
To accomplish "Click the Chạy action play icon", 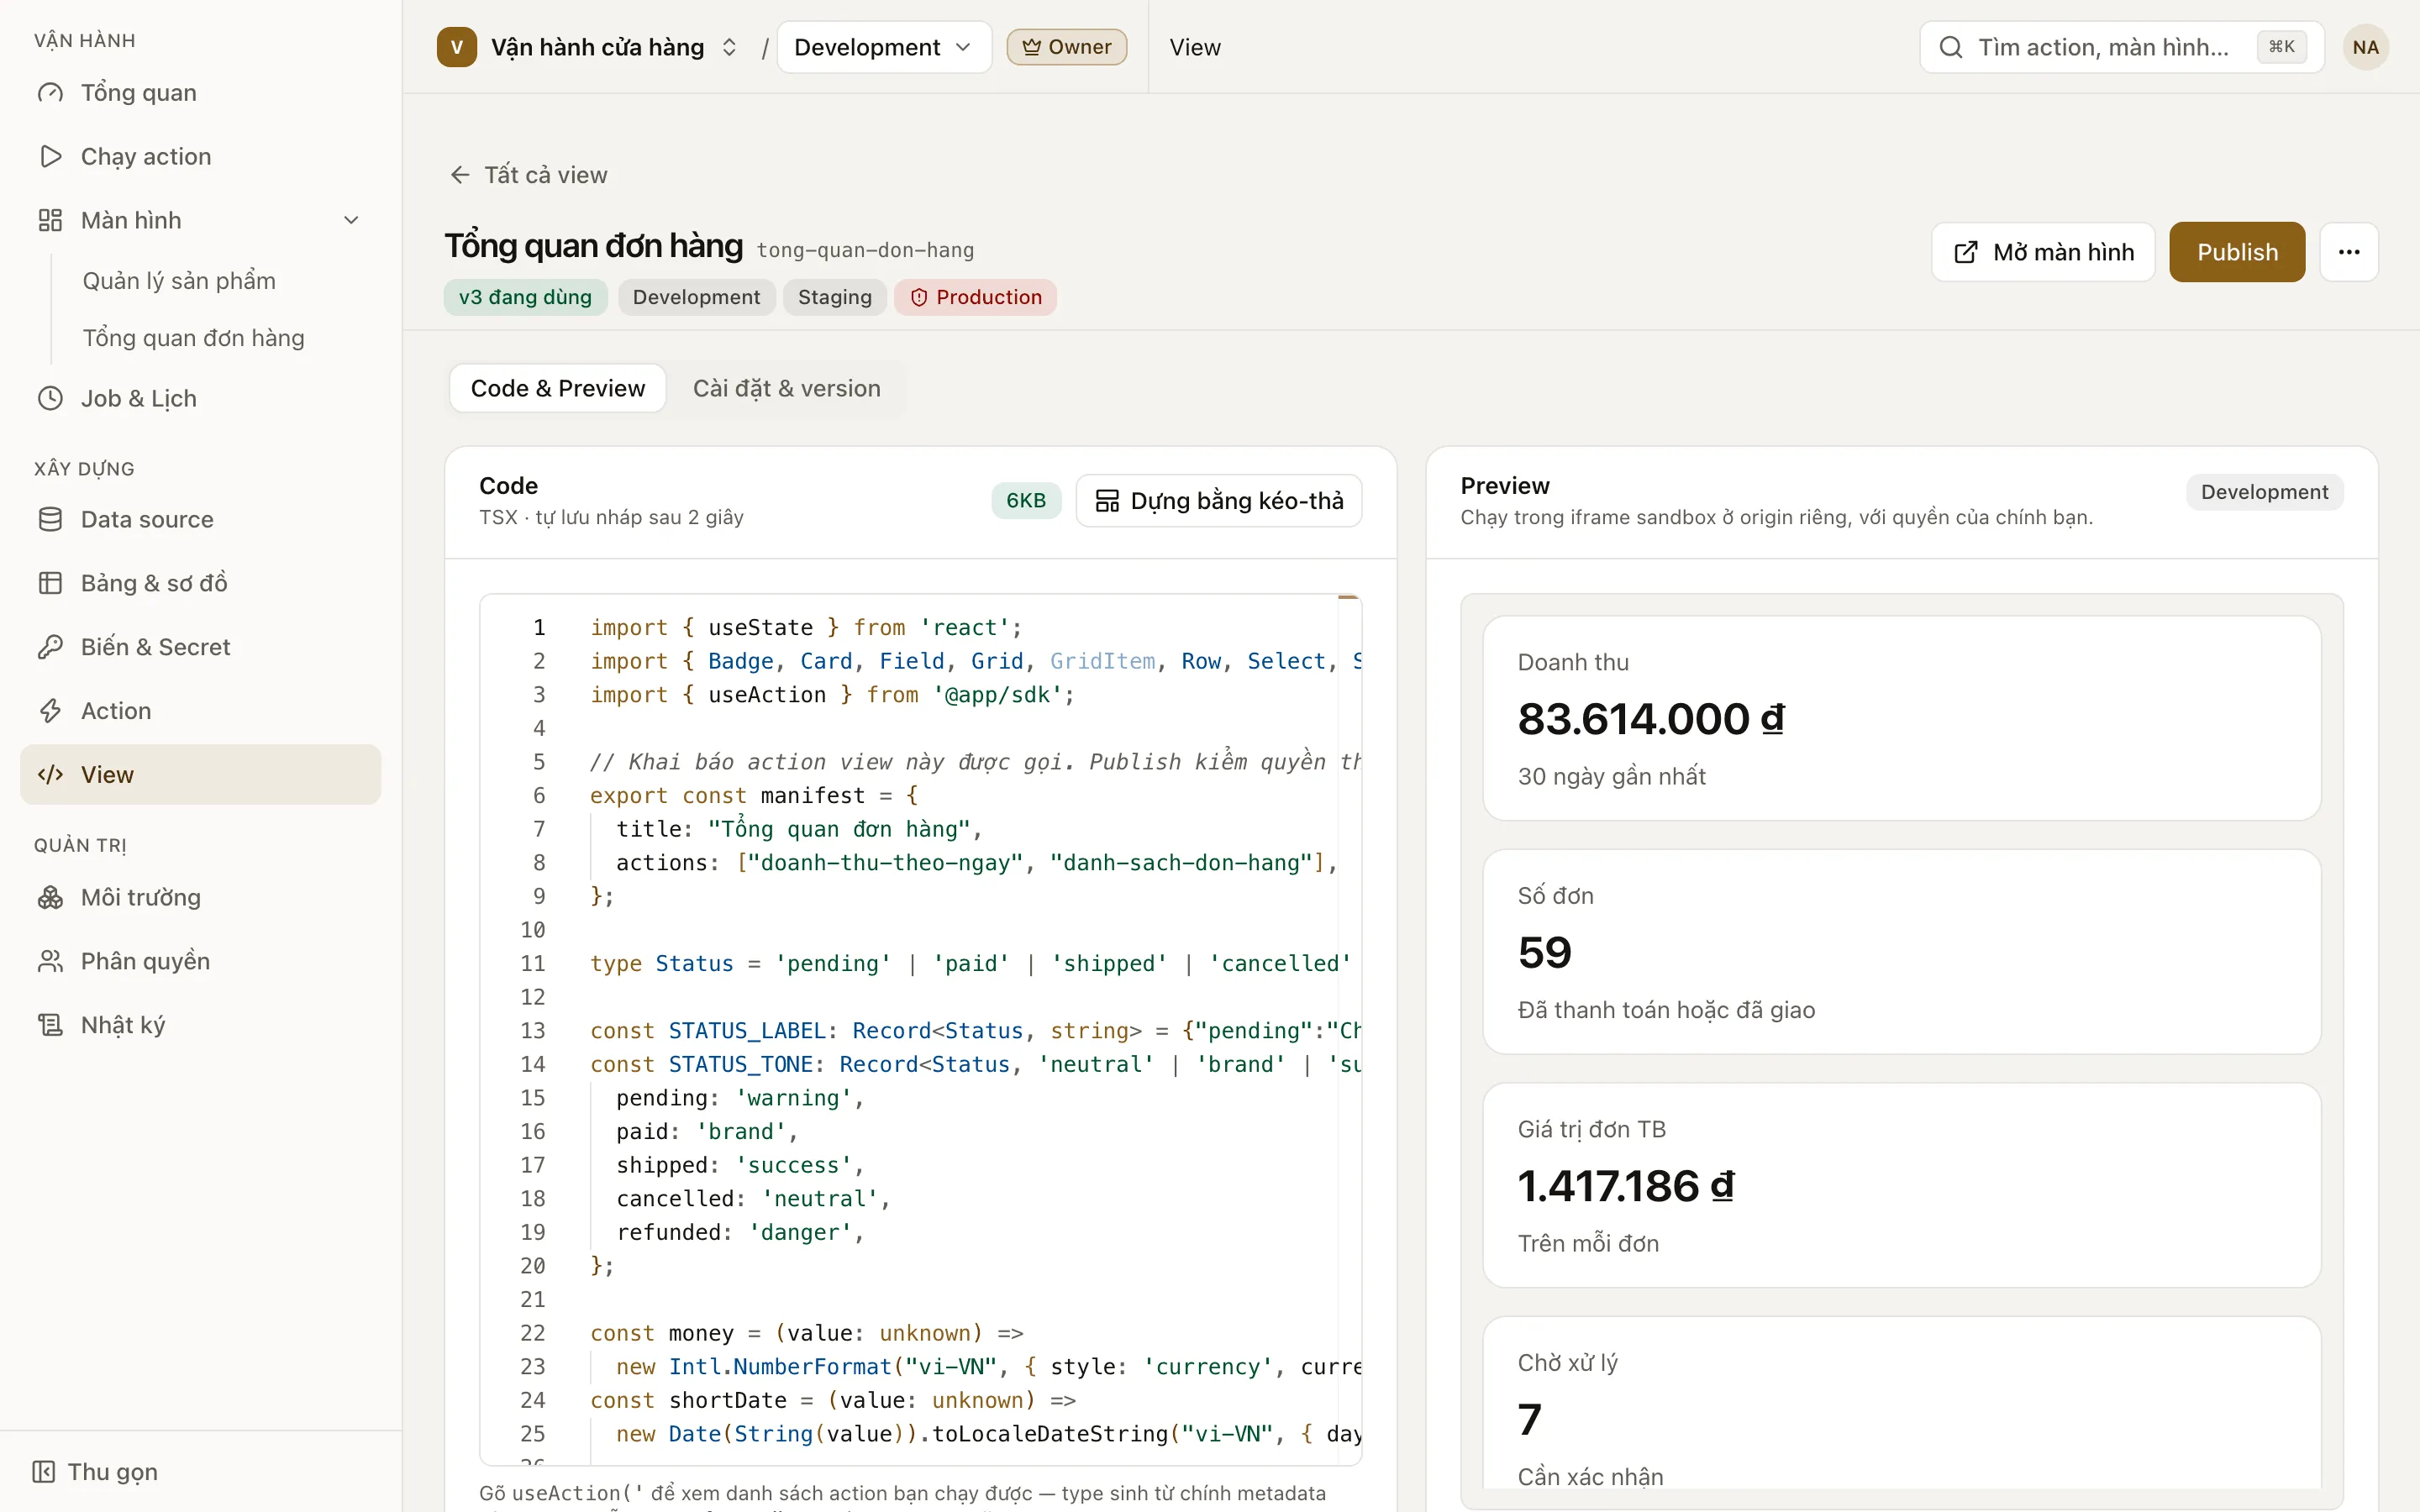I will click(50, 157).
